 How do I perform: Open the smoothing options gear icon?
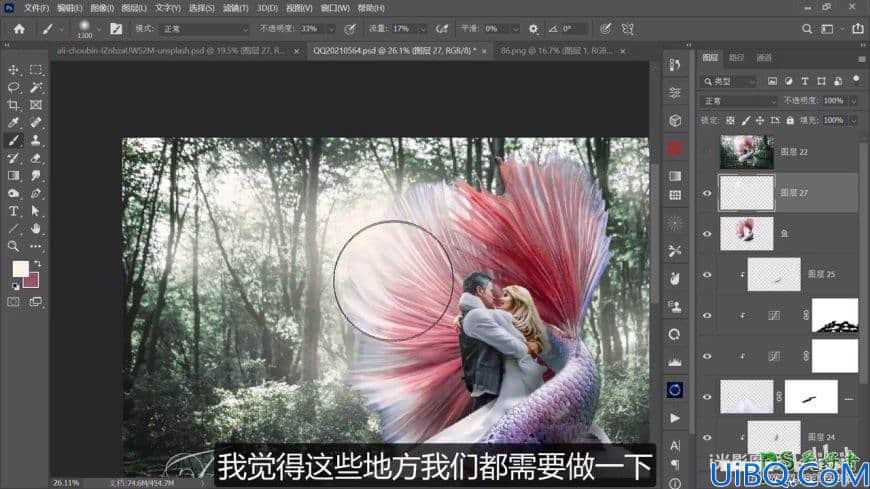pos(533,29)
